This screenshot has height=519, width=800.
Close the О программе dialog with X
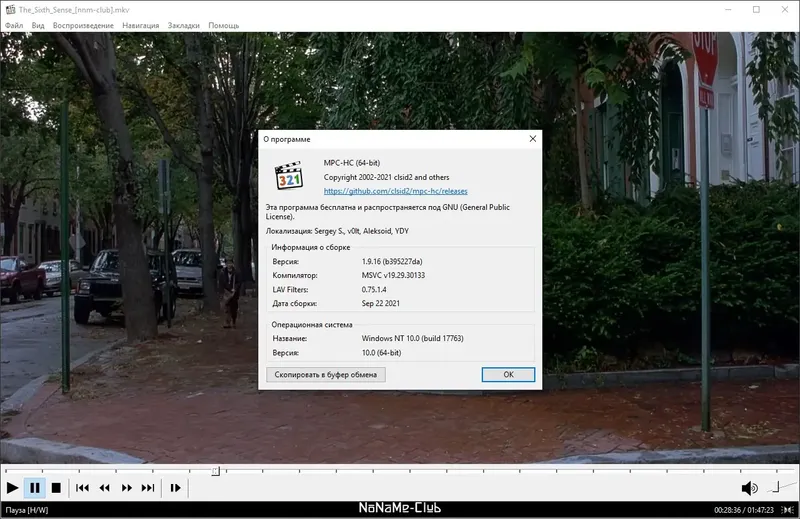click(533, 139)
